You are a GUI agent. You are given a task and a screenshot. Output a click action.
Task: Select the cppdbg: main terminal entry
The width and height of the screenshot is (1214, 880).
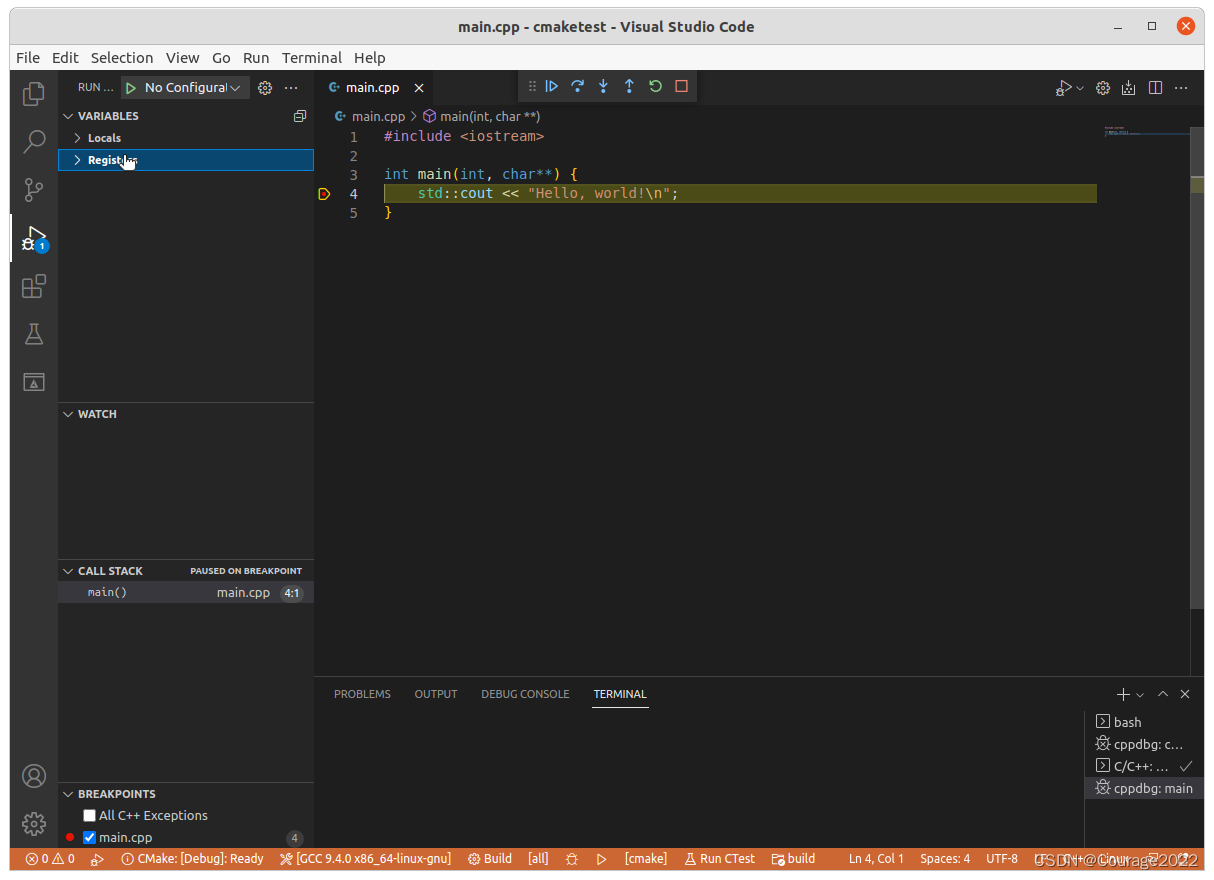(x=1143, y=788)
